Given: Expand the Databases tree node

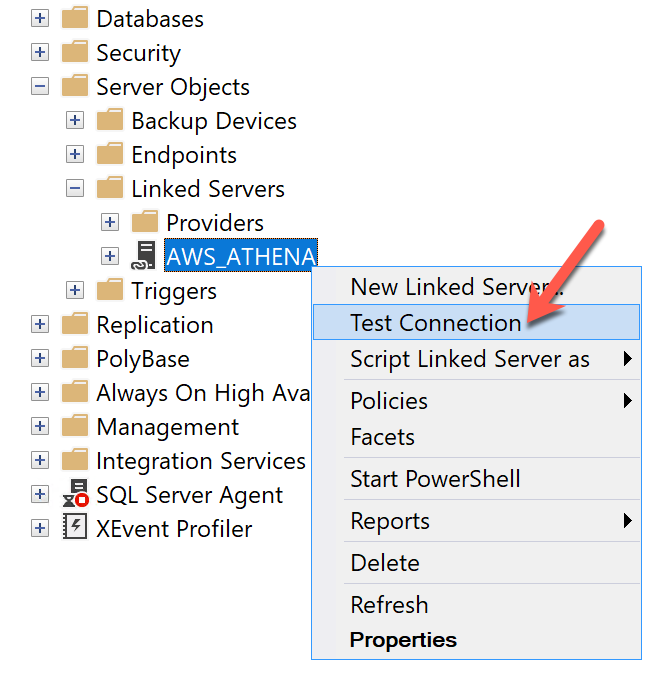Looking at the screenshot, I should 40,19.
